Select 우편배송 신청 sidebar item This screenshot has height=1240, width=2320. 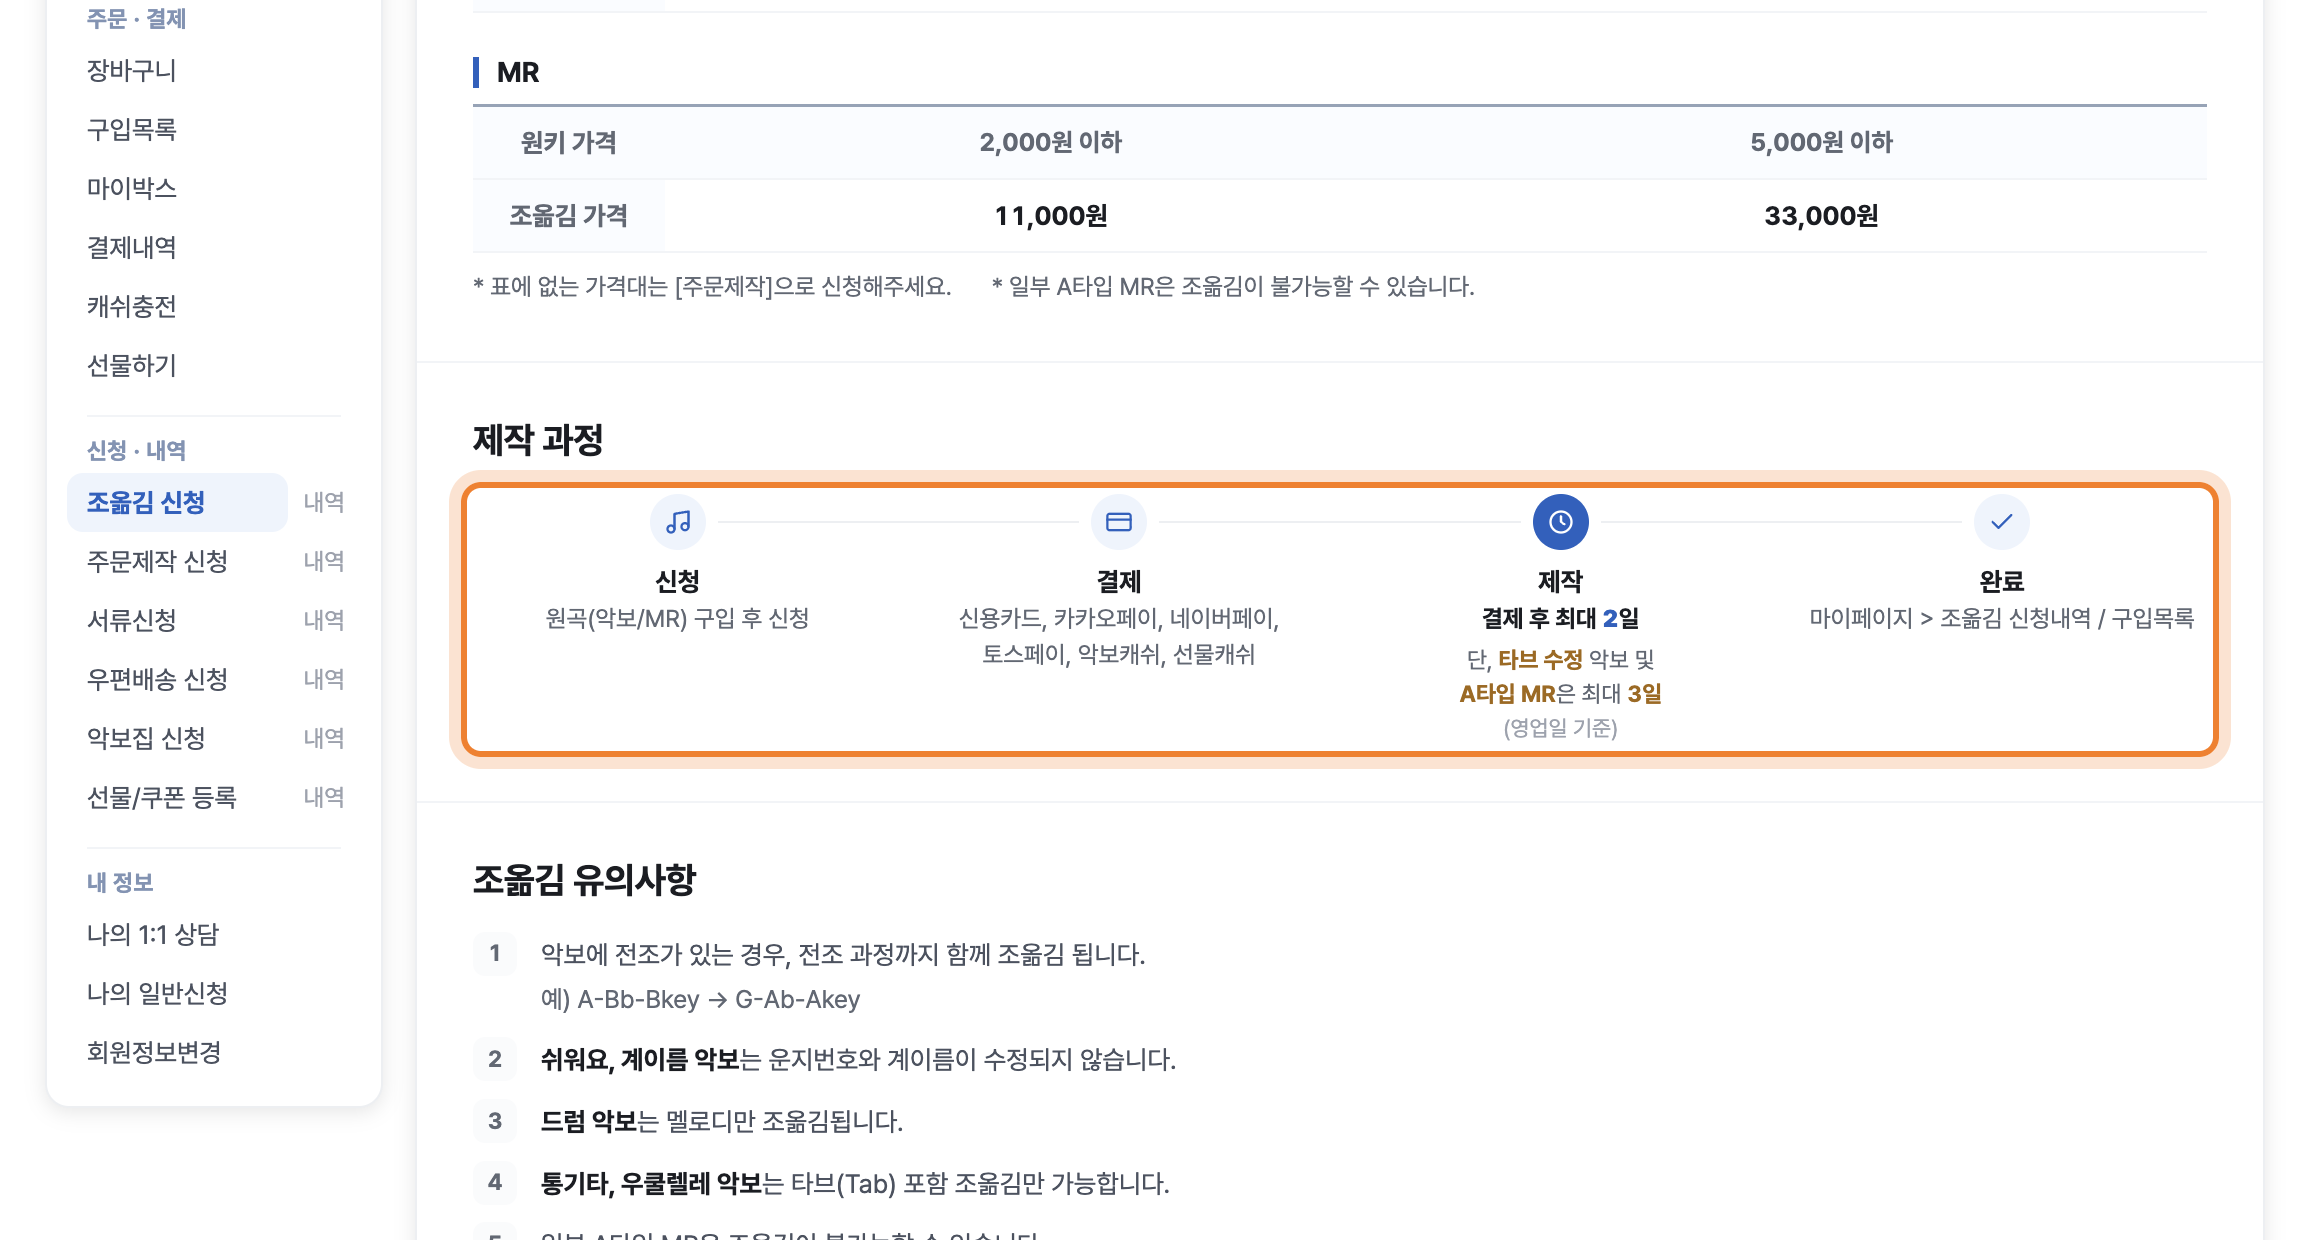click(157, 679)
